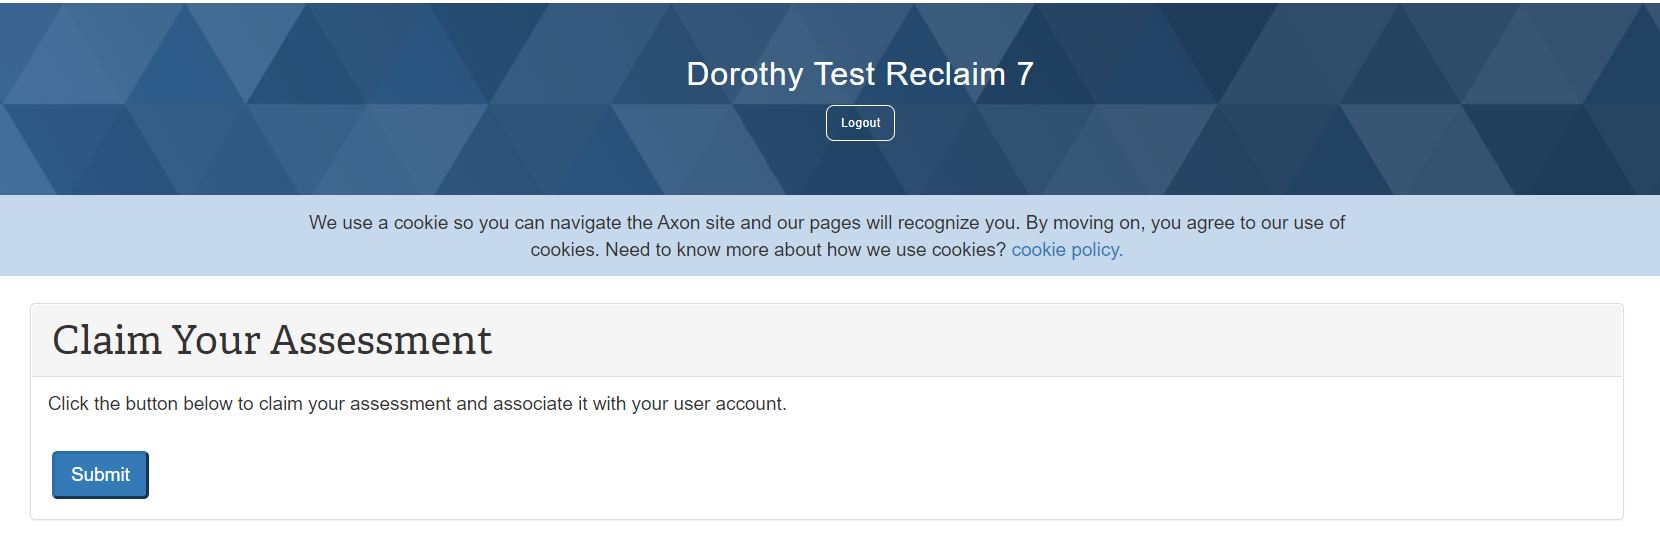Click banner area directly below Logout button
1660x549 pixels.
860,168
